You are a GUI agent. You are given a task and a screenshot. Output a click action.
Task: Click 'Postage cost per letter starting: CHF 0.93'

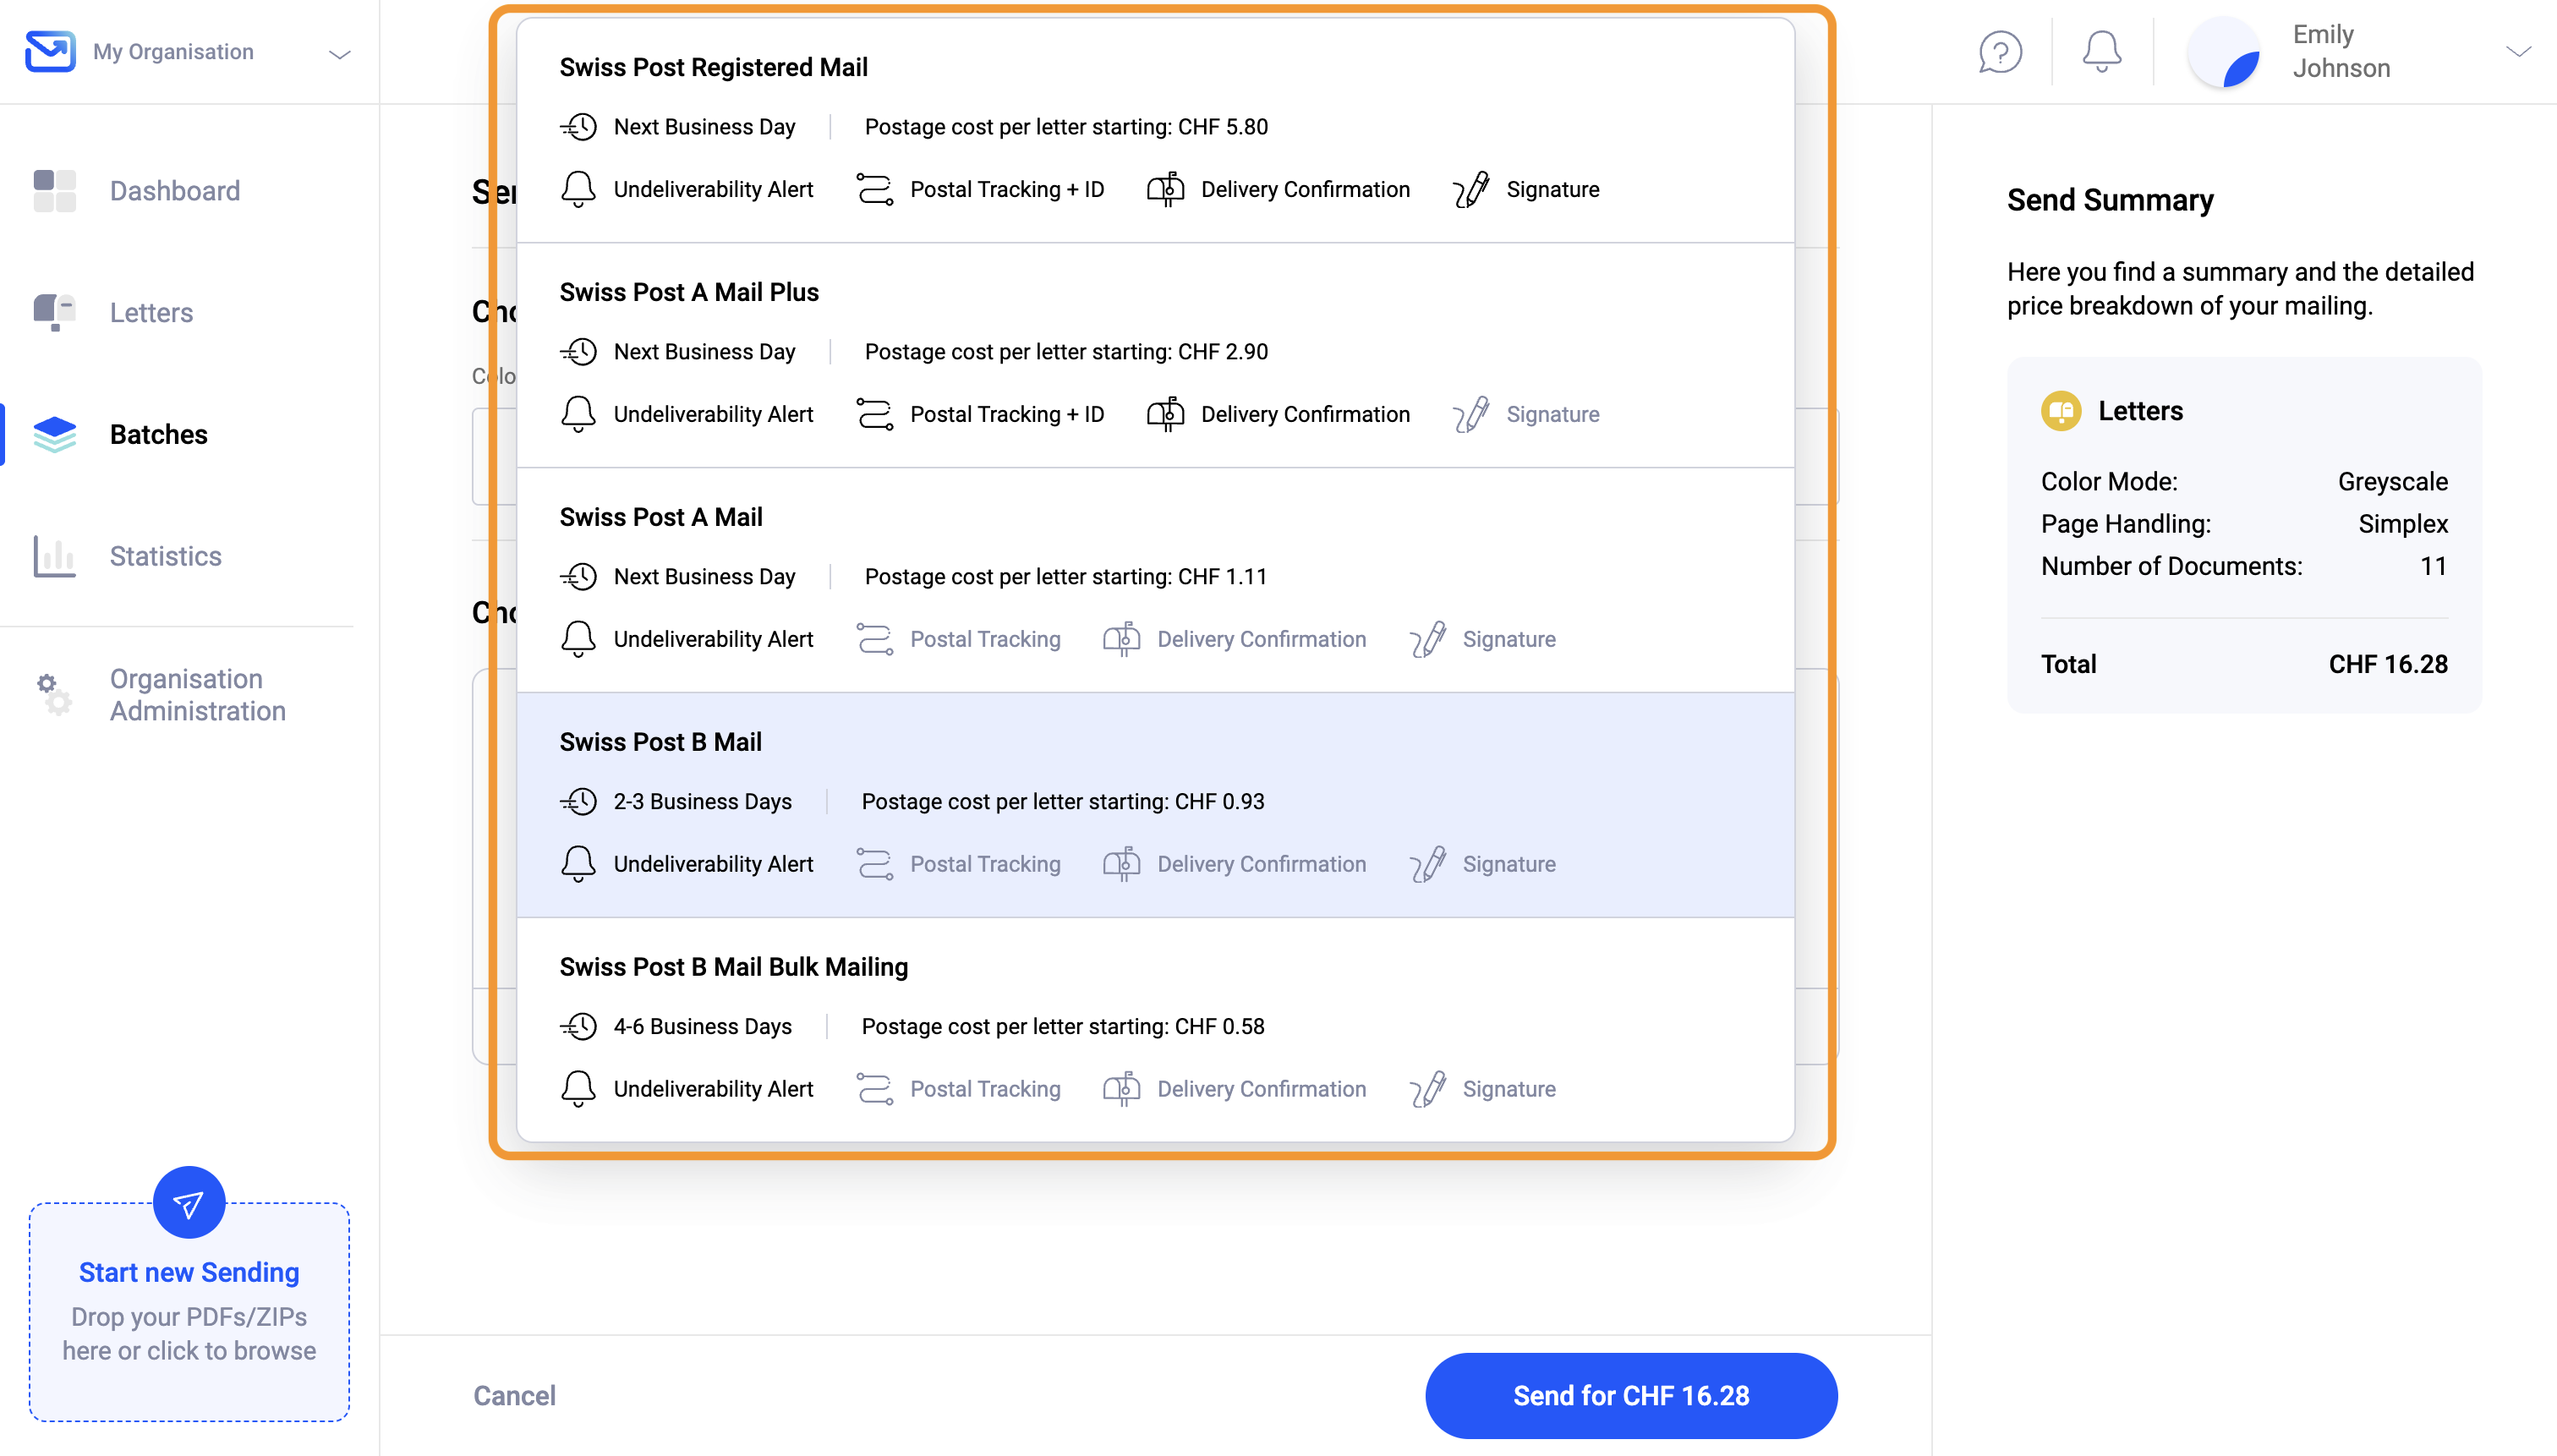1063,802
